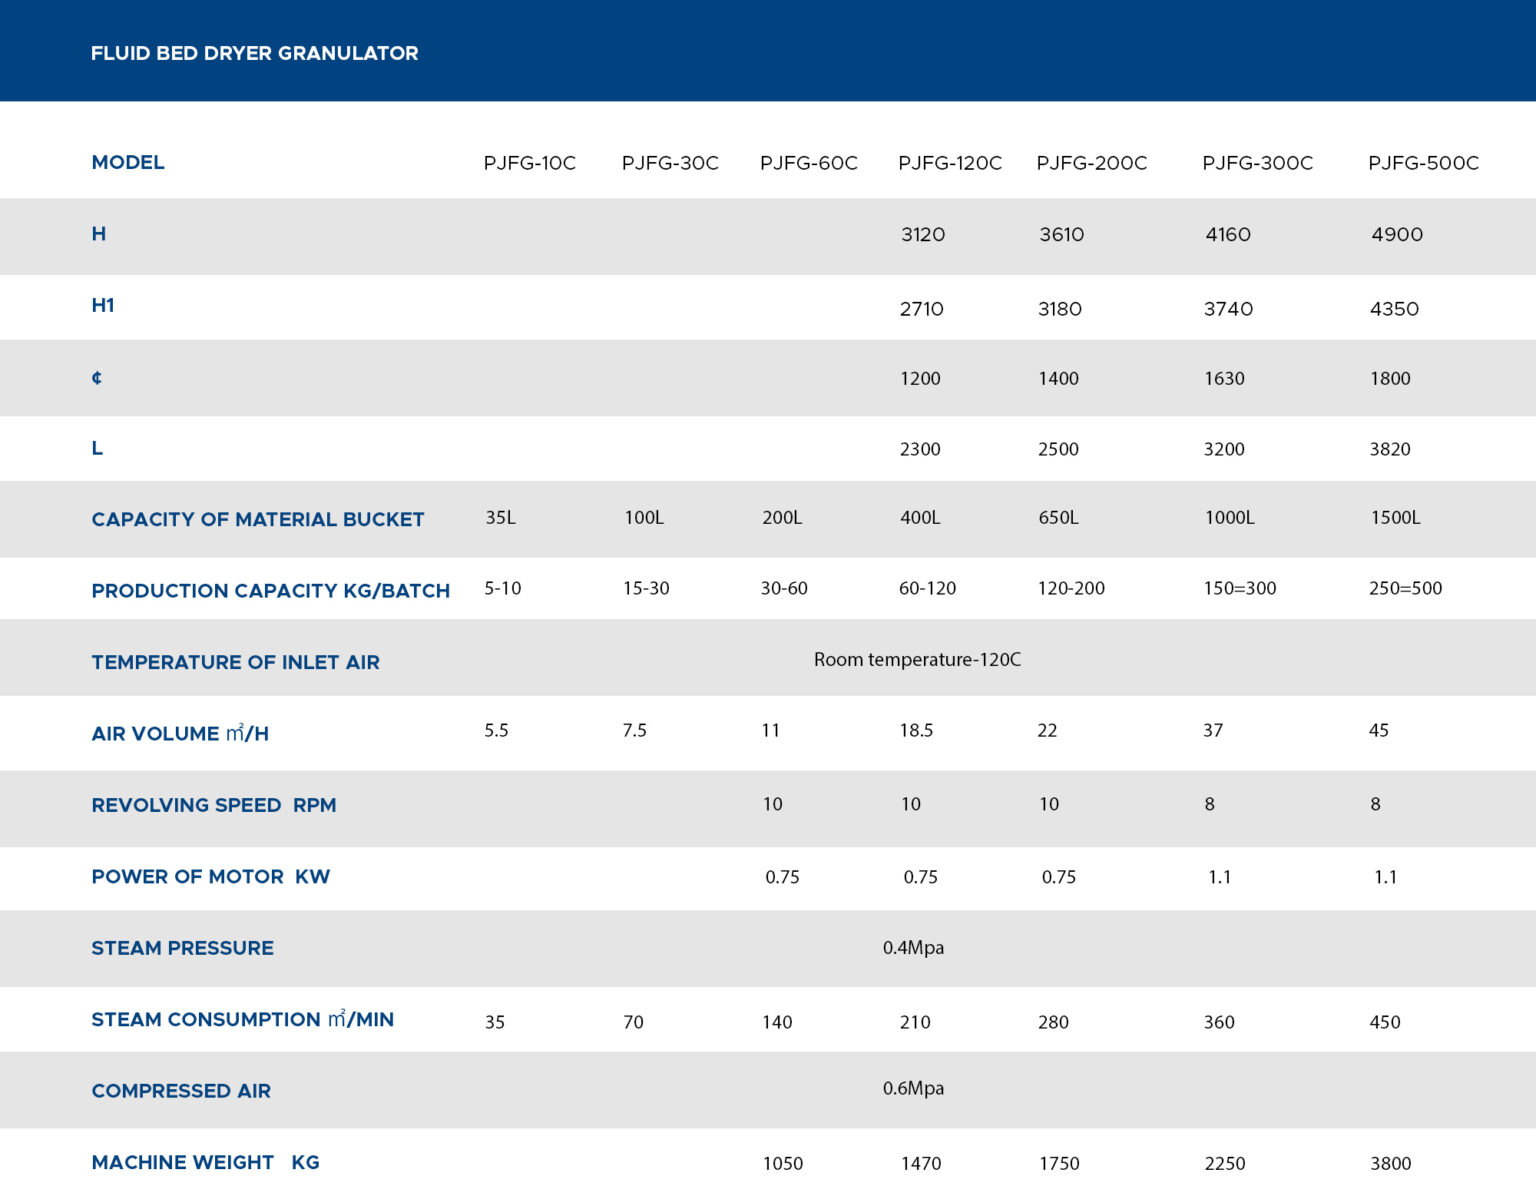Click production capacity 250=500
This screenshot has width=1536, height=1196.
(x=1406, y=588)
